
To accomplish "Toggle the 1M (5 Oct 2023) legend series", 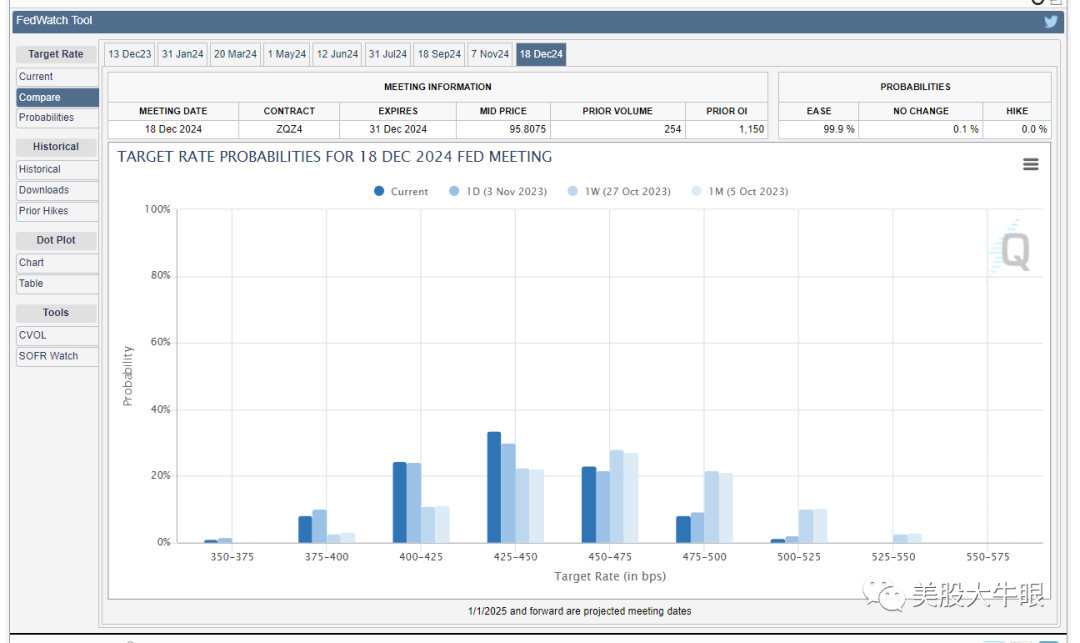I will tap(740, 191).
